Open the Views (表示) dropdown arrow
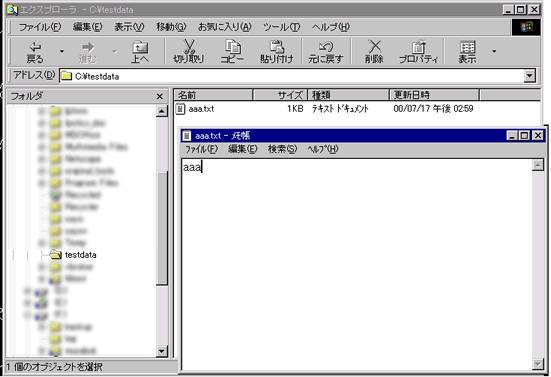The height and width of the screenshot is (377, 551). [494, 51]
